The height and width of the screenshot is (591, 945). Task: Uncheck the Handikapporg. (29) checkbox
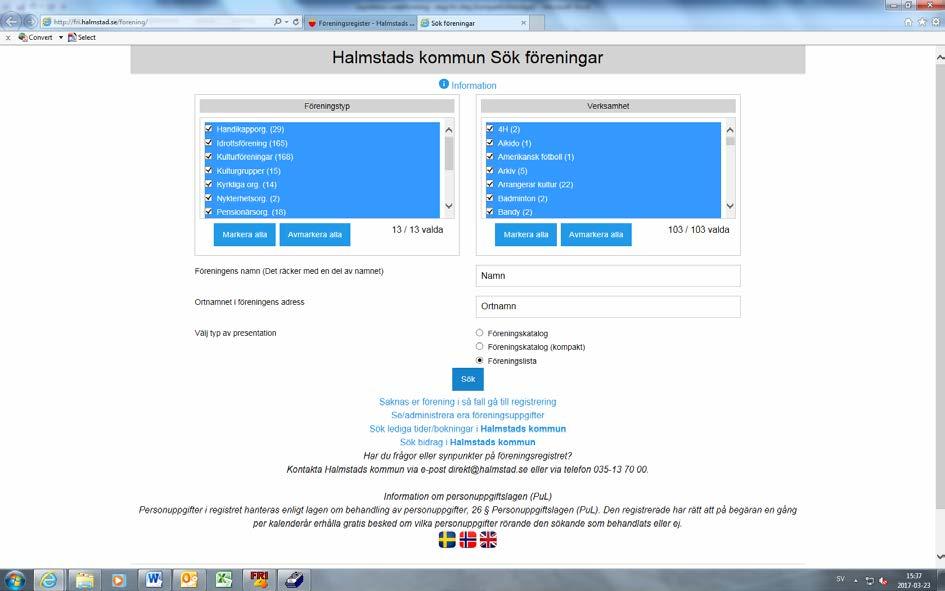tap(209, 128)
